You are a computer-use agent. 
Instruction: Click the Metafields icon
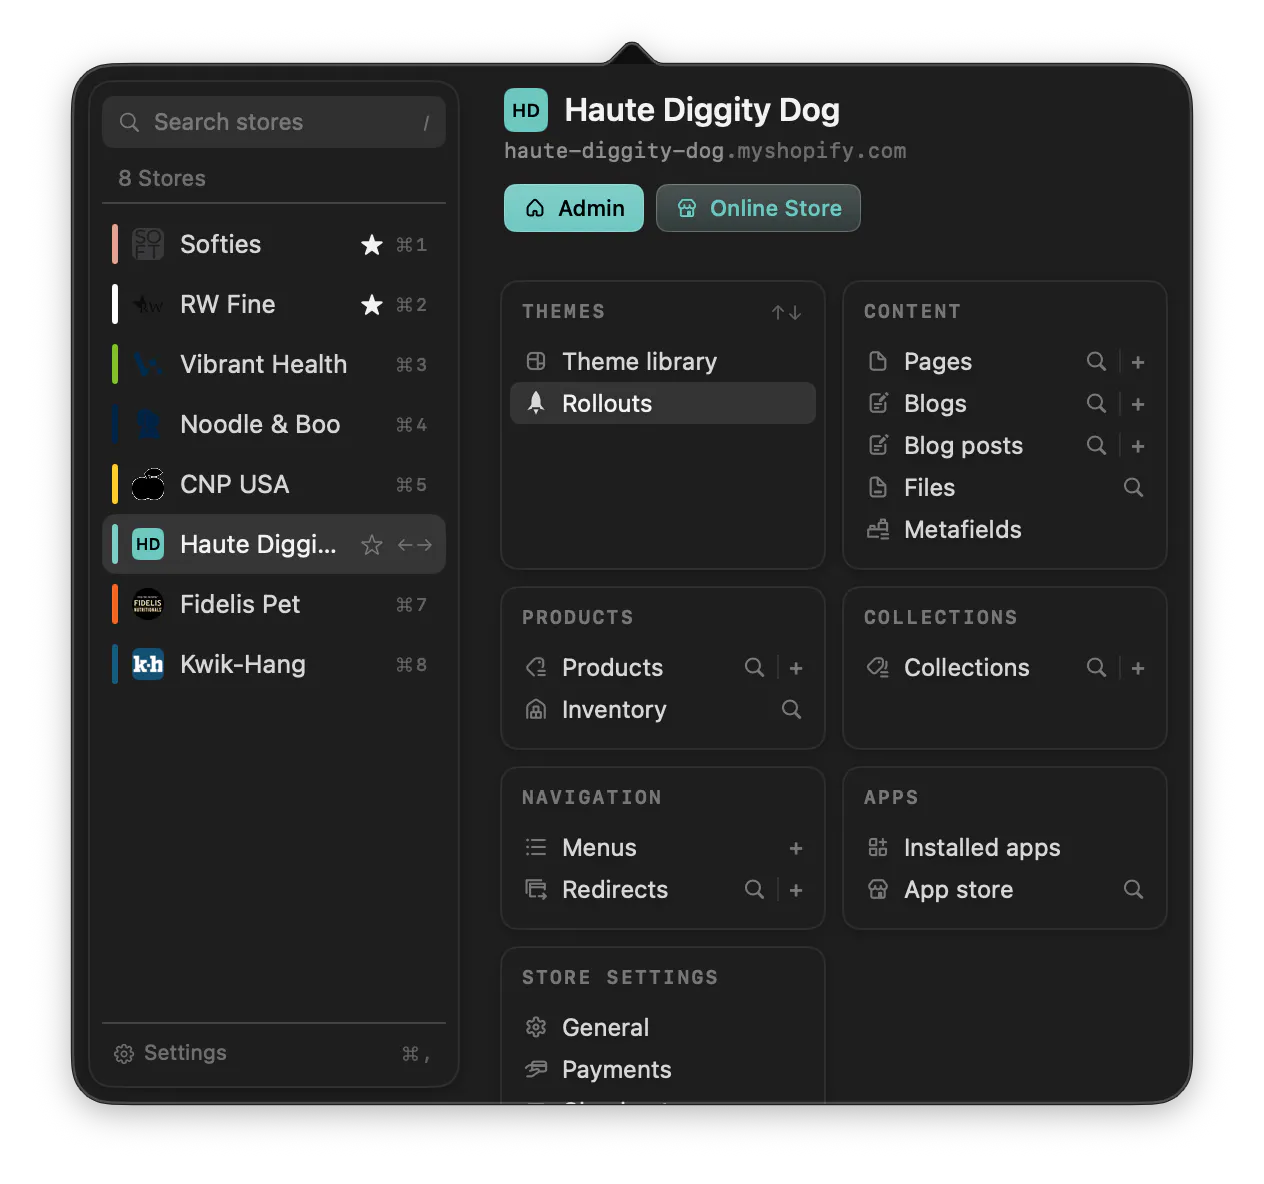878,529
